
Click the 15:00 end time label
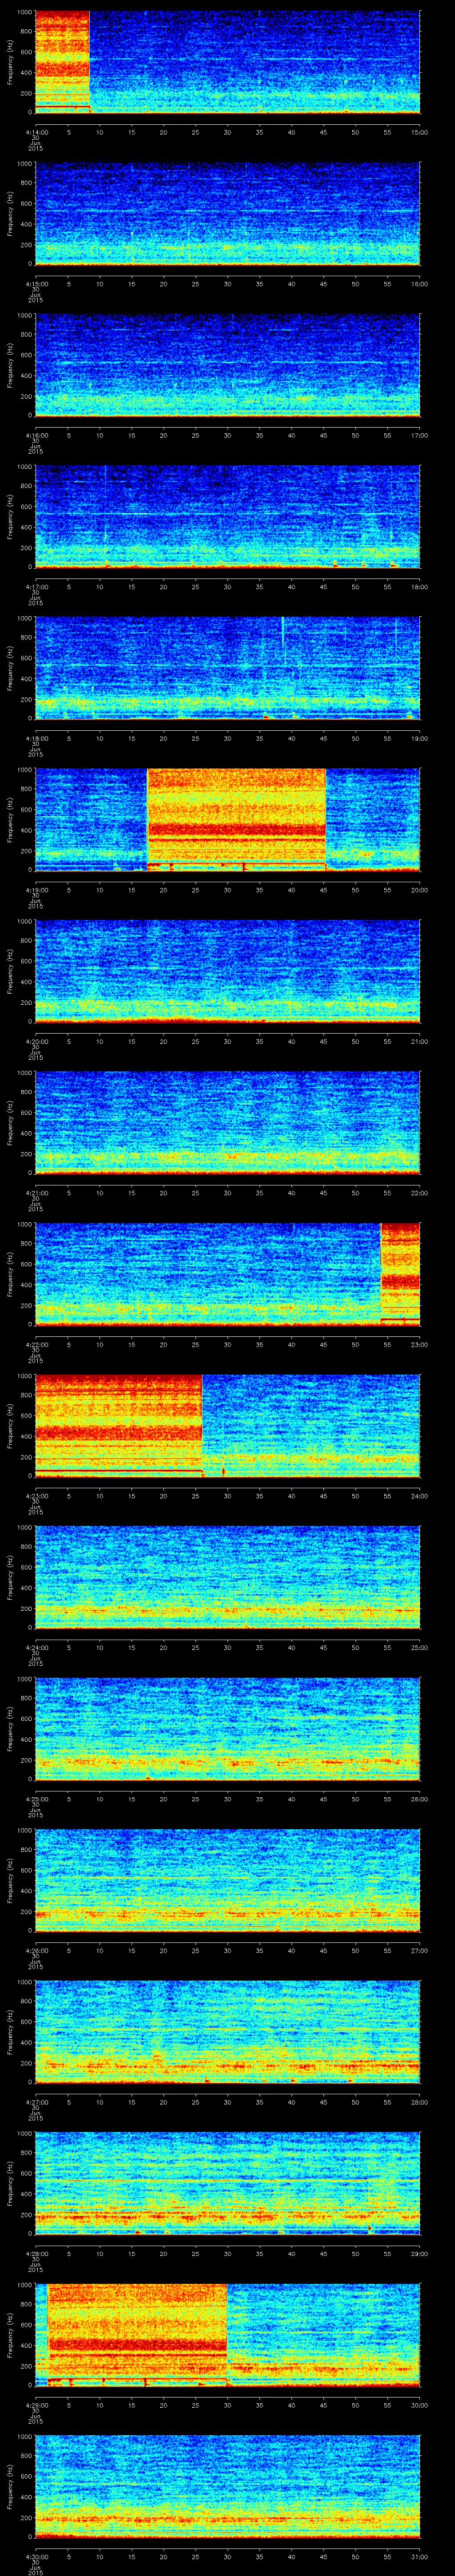tap(420, 133)
